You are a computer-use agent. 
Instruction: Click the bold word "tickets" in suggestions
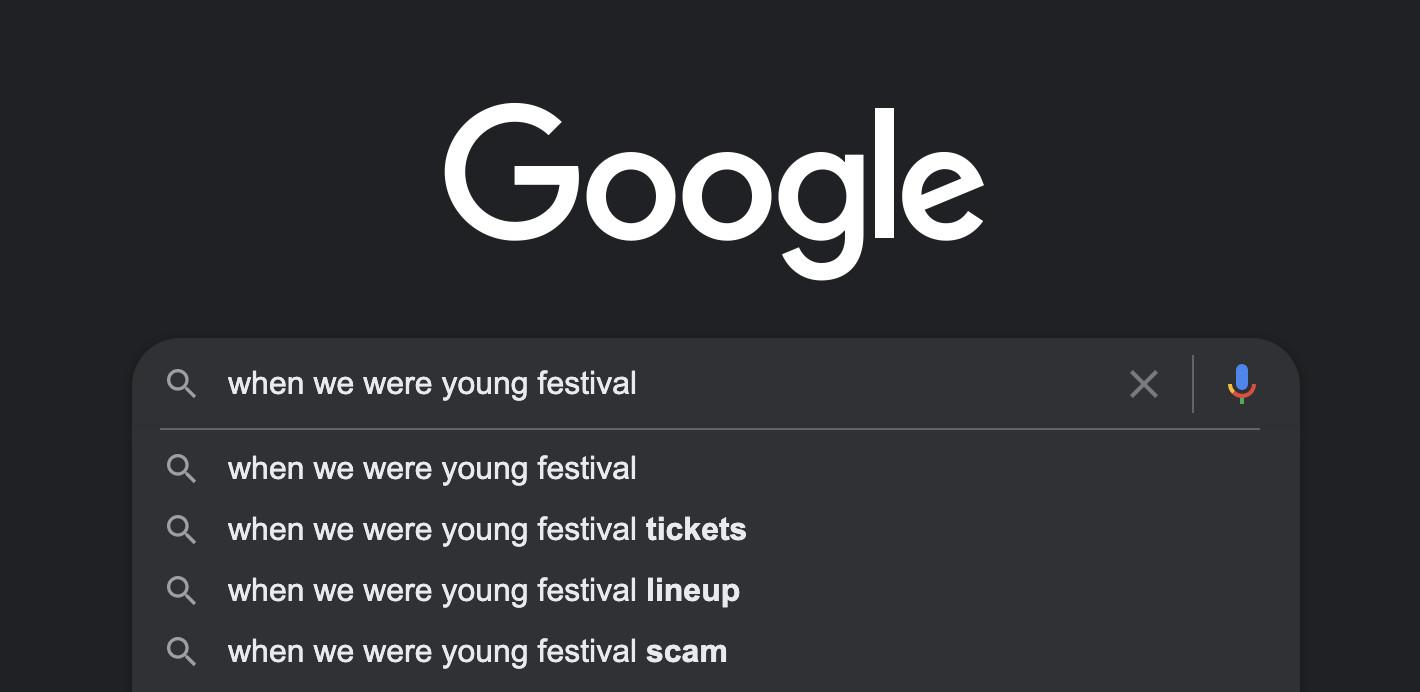tap(696, 530)
